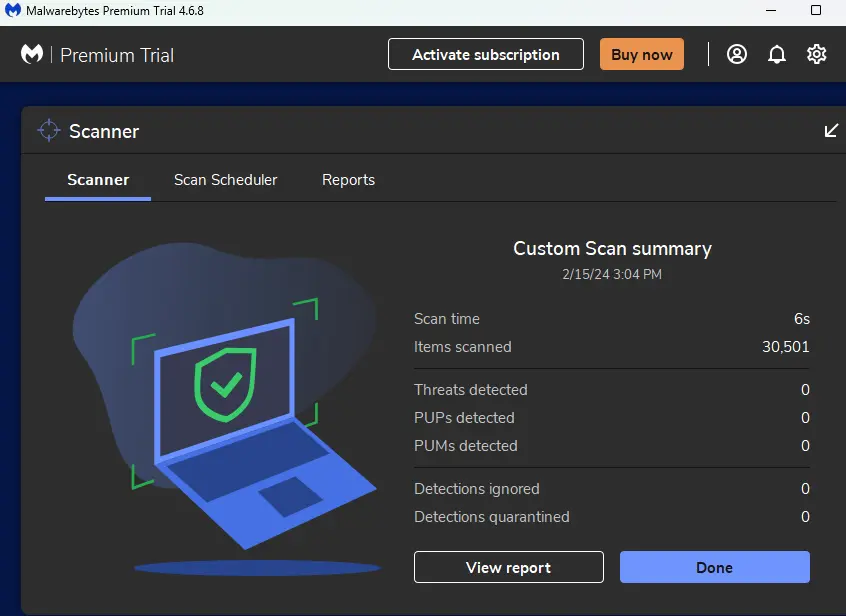846x616 pixels.
Task: Click the Detections quarantined label
Action: (x=492, y=517)
